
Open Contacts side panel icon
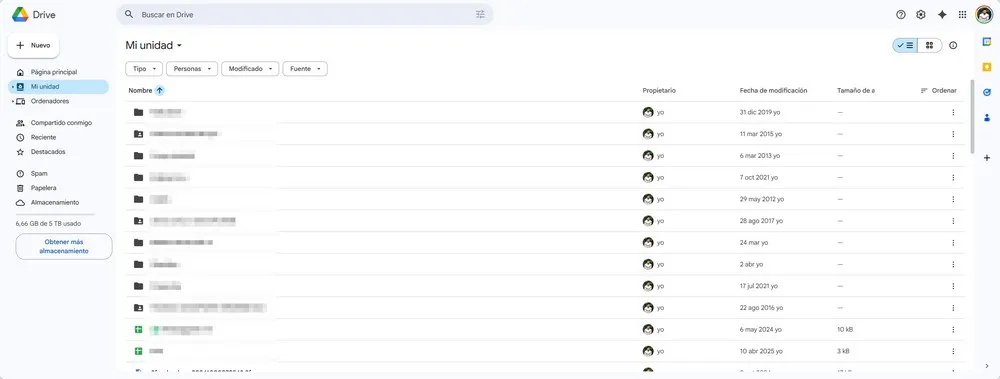pos(987,117)
